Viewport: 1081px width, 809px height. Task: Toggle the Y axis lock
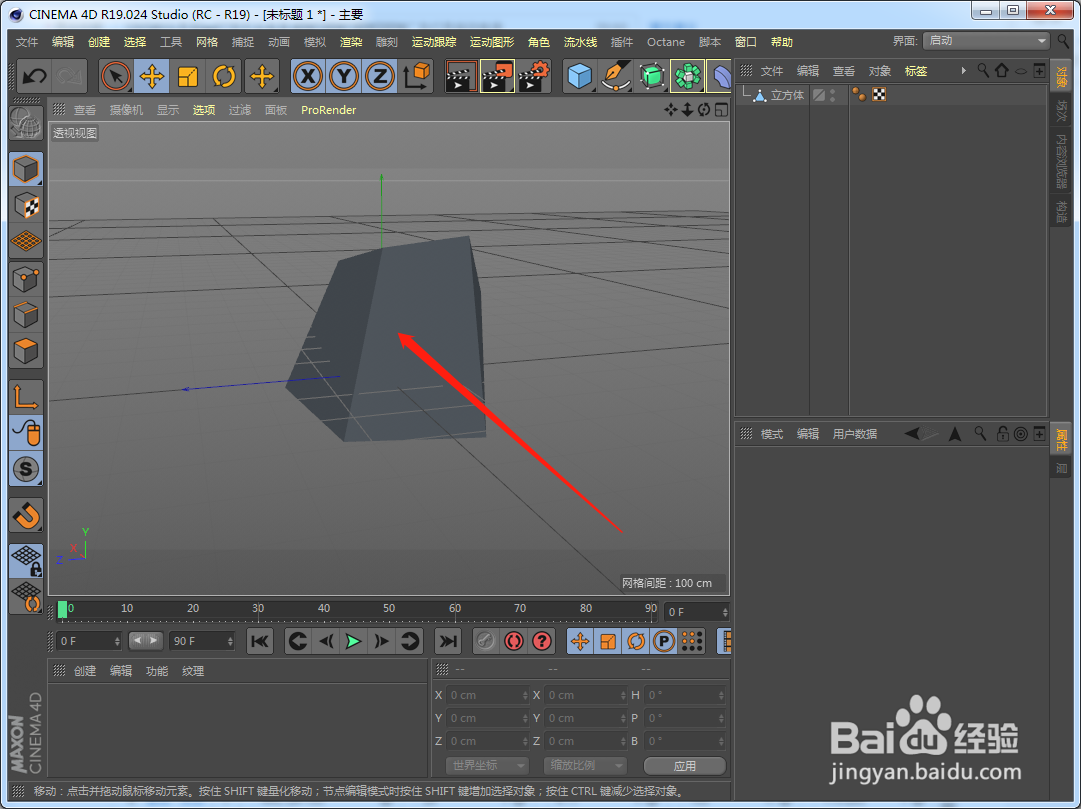[343, 76]
